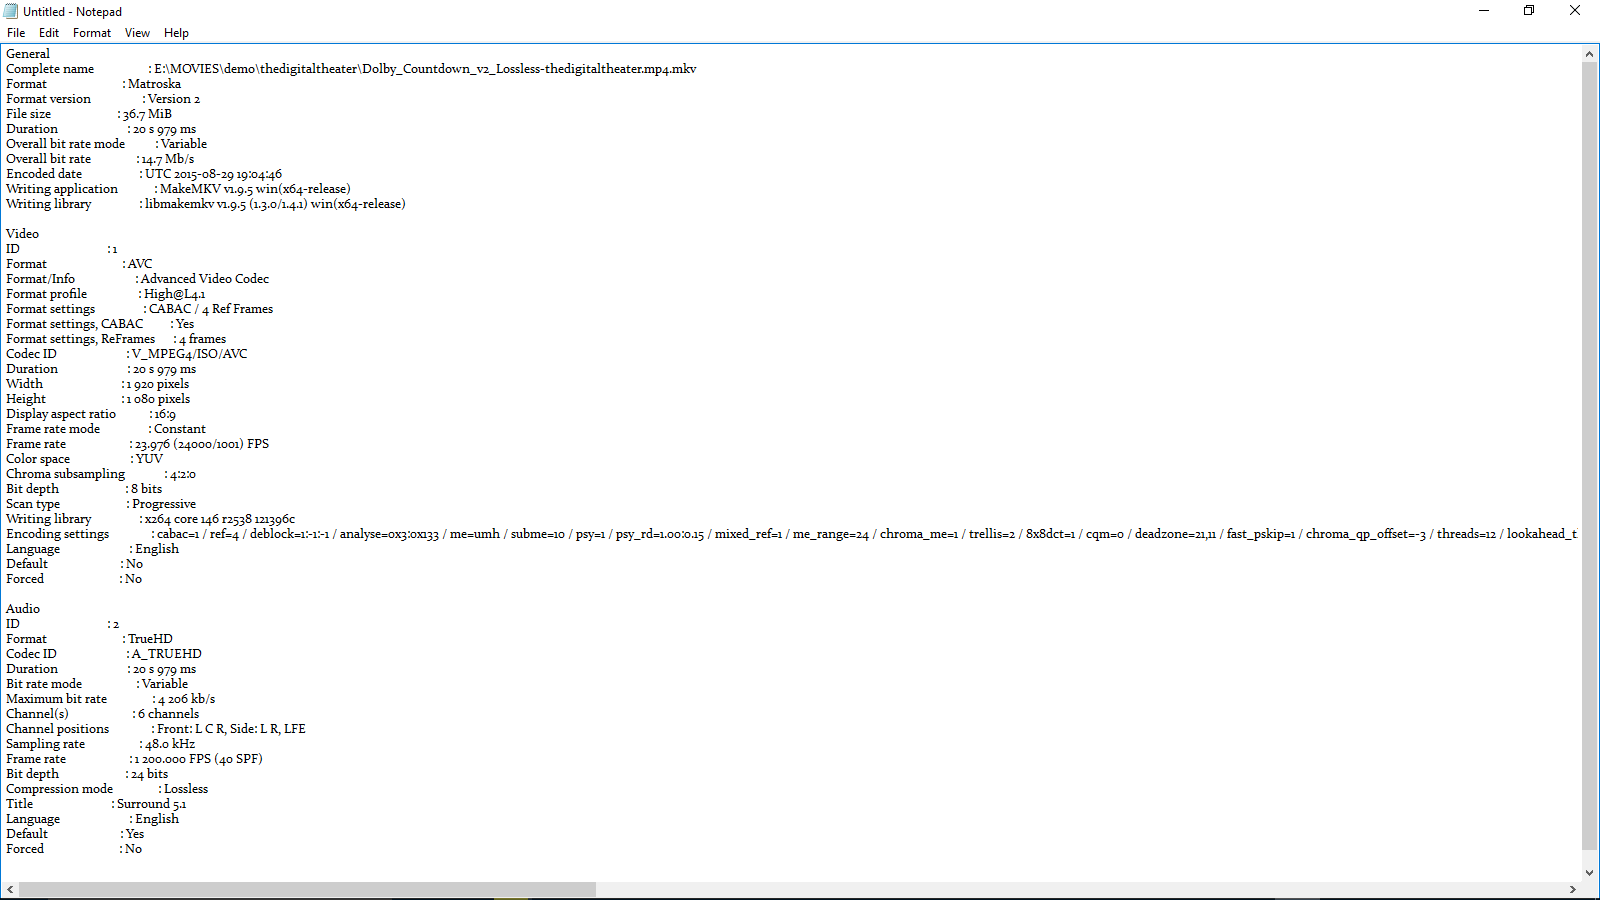Viewport: 1600px width, 900px height.
Task: Click the 'TrueHD' audio format value
Action: point(150,639)
